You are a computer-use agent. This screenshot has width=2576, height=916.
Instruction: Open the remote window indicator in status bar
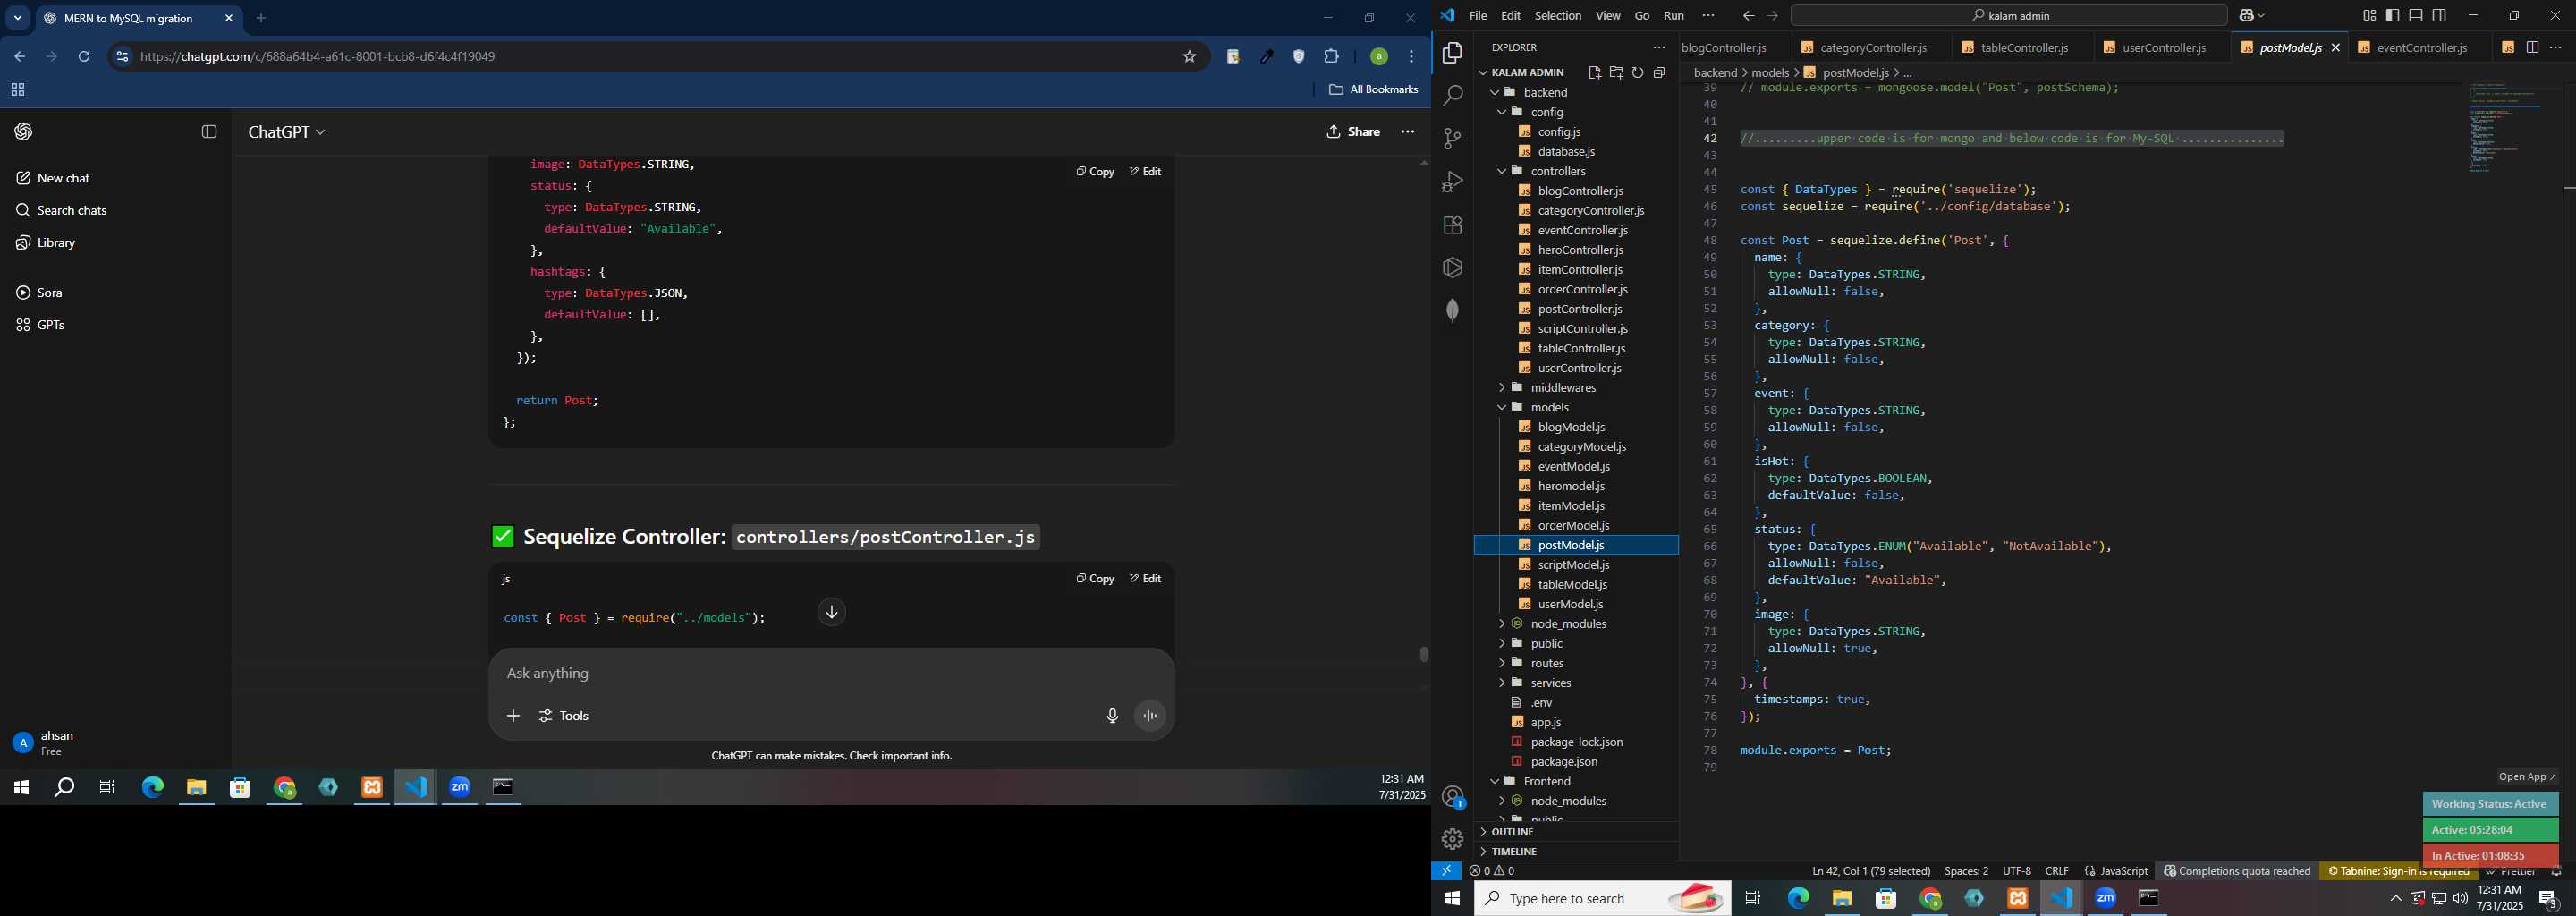click(x=1446, y=871)
